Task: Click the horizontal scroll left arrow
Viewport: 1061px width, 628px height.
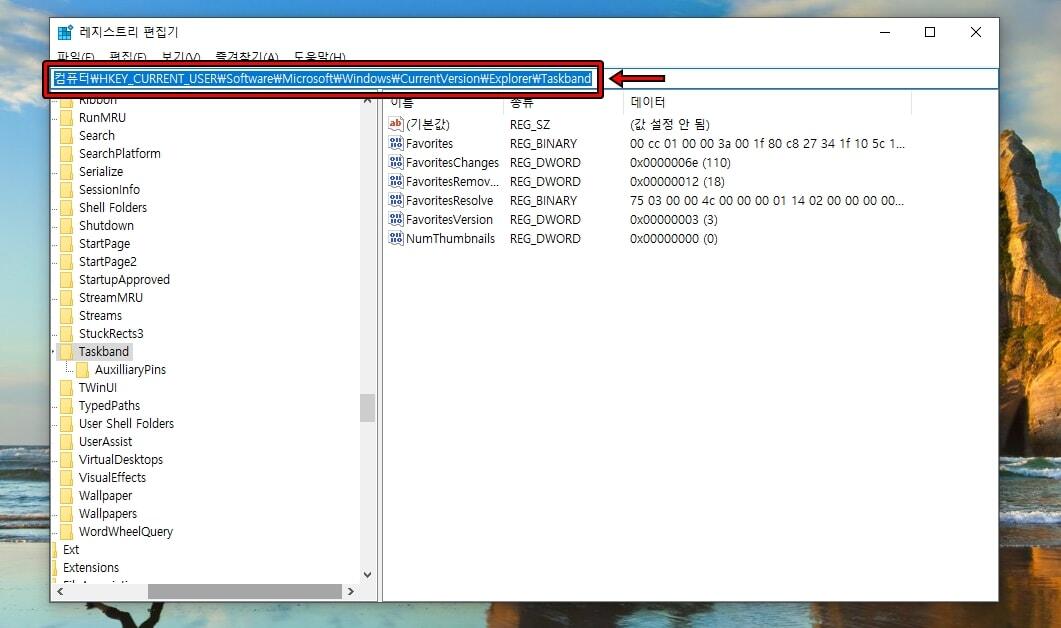Action: coord(60,591)
